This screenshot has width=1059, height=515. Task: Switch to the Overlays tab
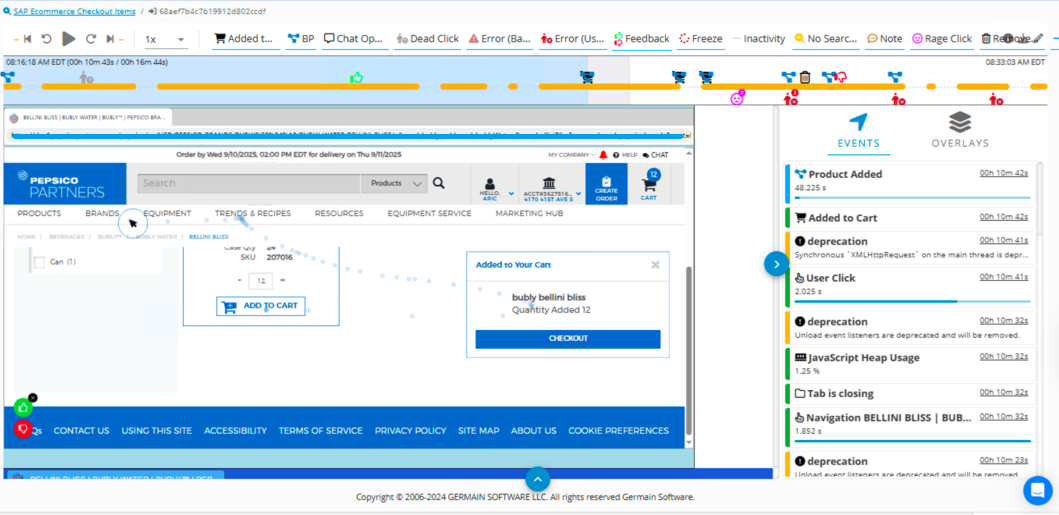pyautogui.click(x=960, y=132)
